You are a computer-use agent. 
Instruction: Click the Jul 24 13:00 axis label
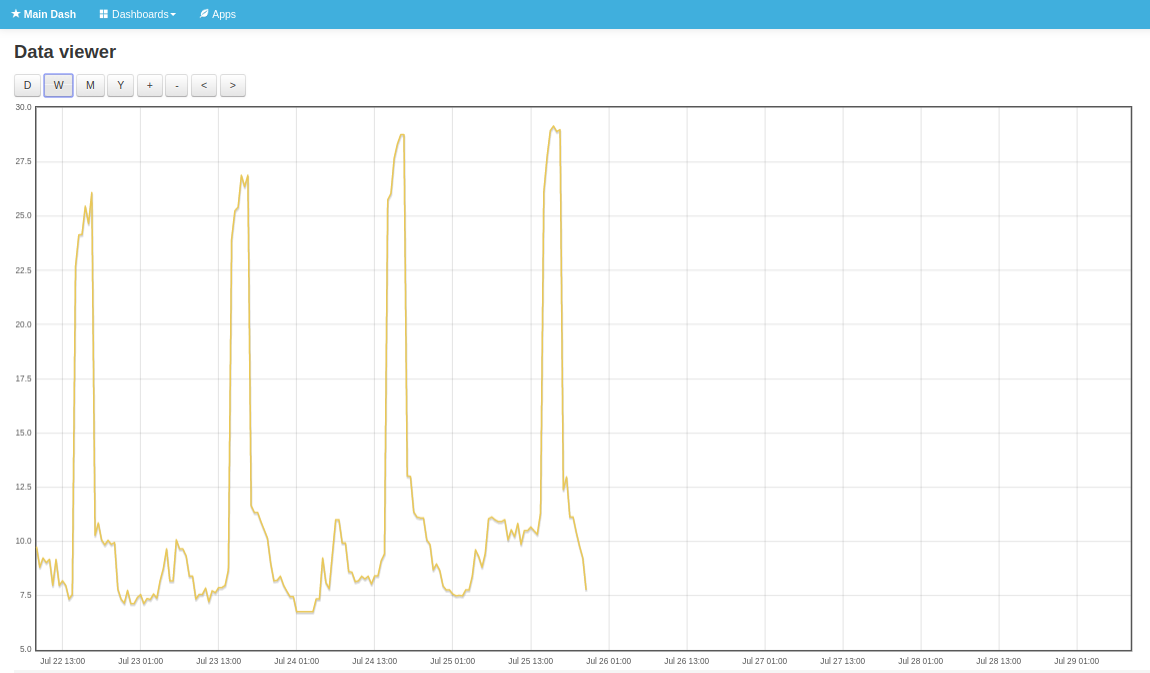click(x=375, y=661)
